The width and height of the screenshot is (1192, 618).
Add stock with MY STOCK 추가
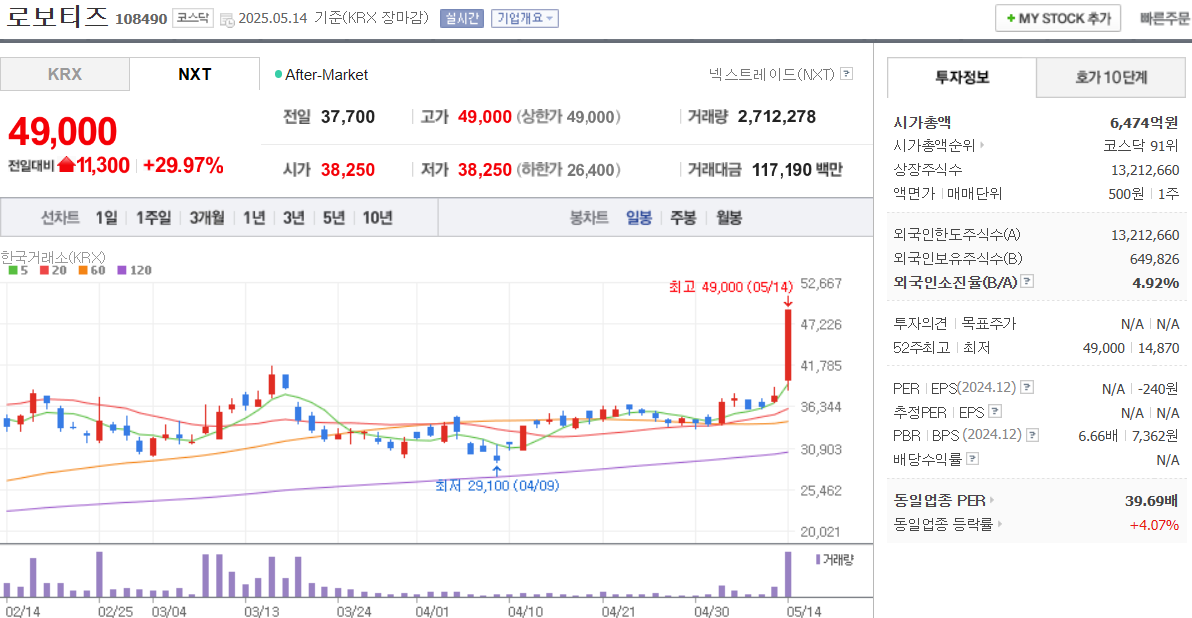[x=1058, y=18]
